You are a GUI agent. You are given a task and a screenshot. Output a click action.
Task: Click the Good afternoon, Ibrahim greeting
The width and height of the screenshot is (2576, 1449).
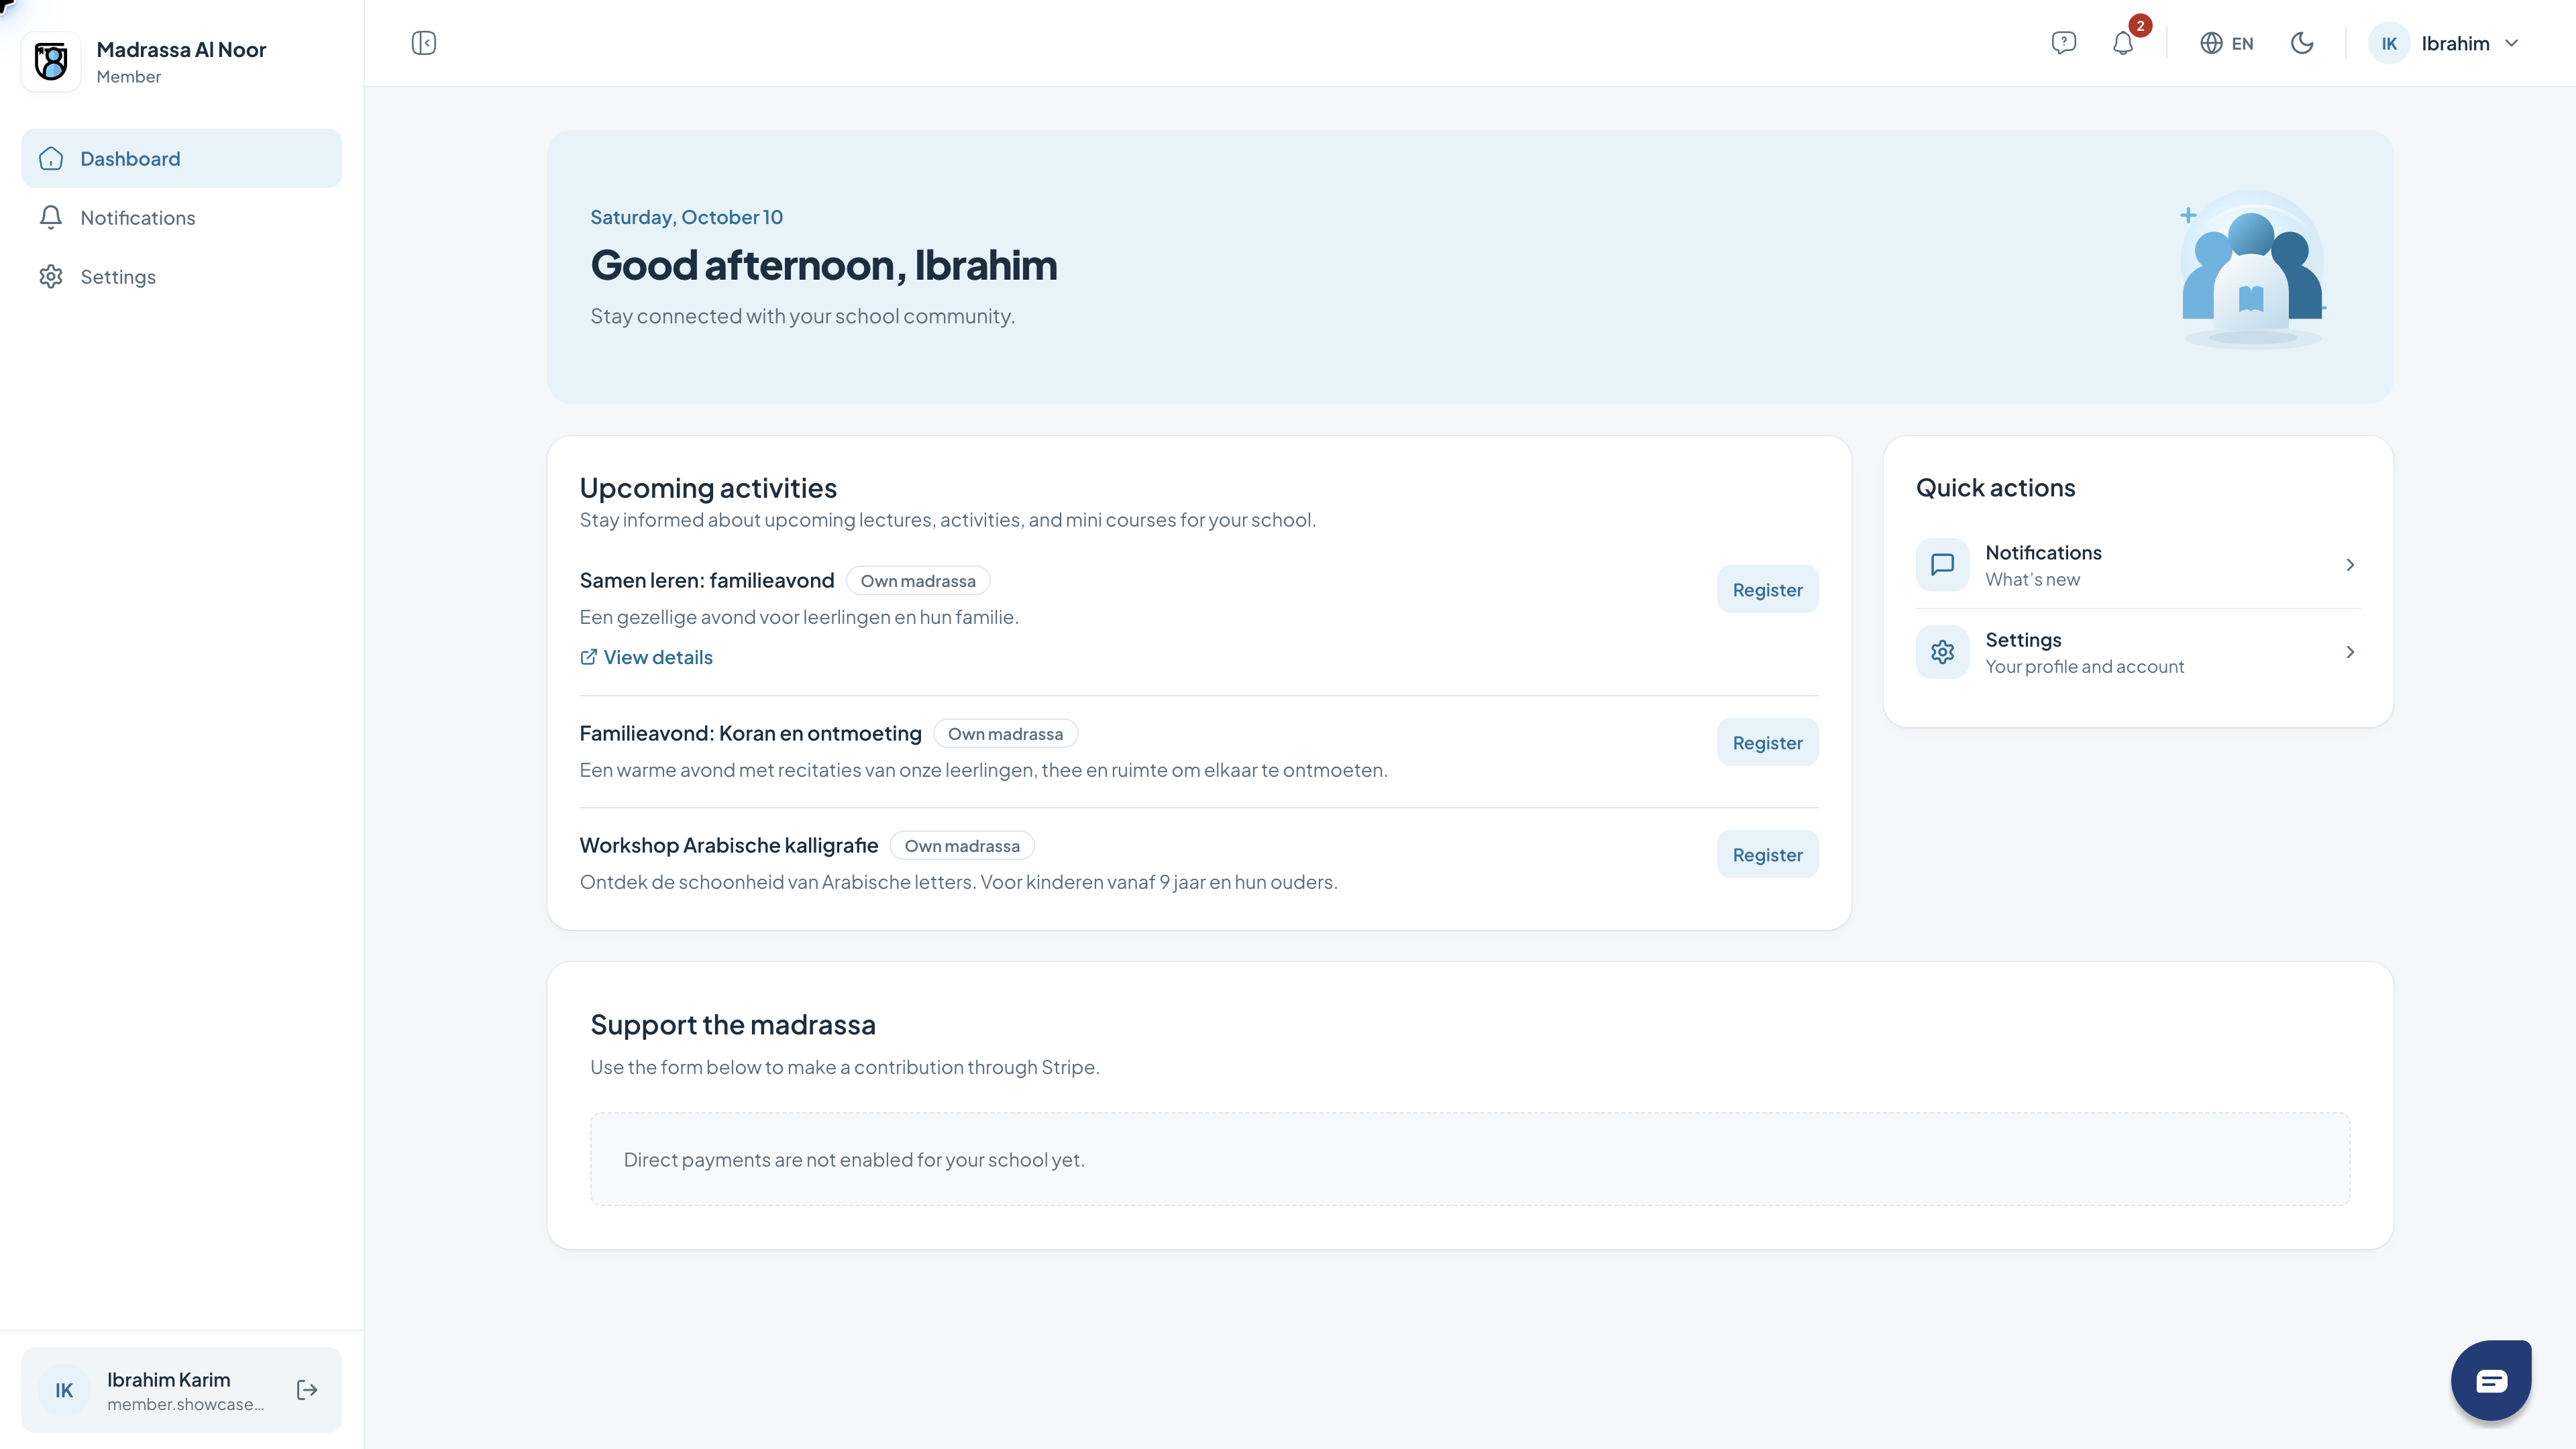tap(823, 265)
